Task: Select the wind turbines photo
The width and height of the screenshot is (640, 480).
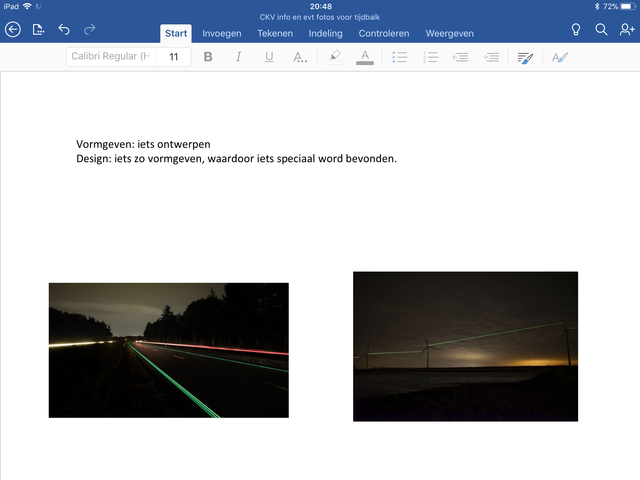Action: (x=465, y=346)
